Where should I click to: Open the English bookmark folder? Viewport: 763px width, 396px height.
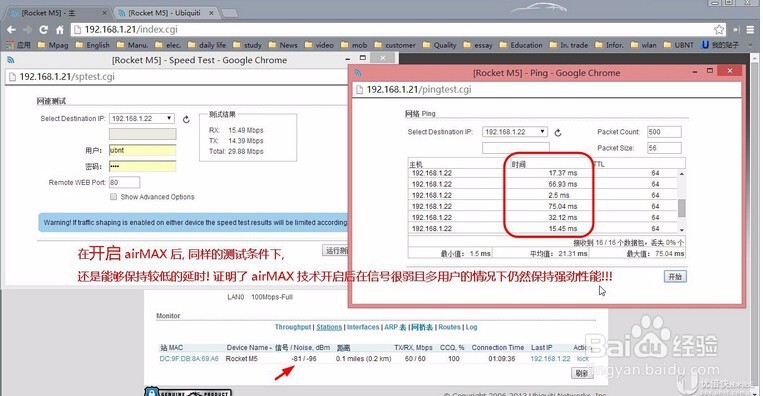(92, 45)
